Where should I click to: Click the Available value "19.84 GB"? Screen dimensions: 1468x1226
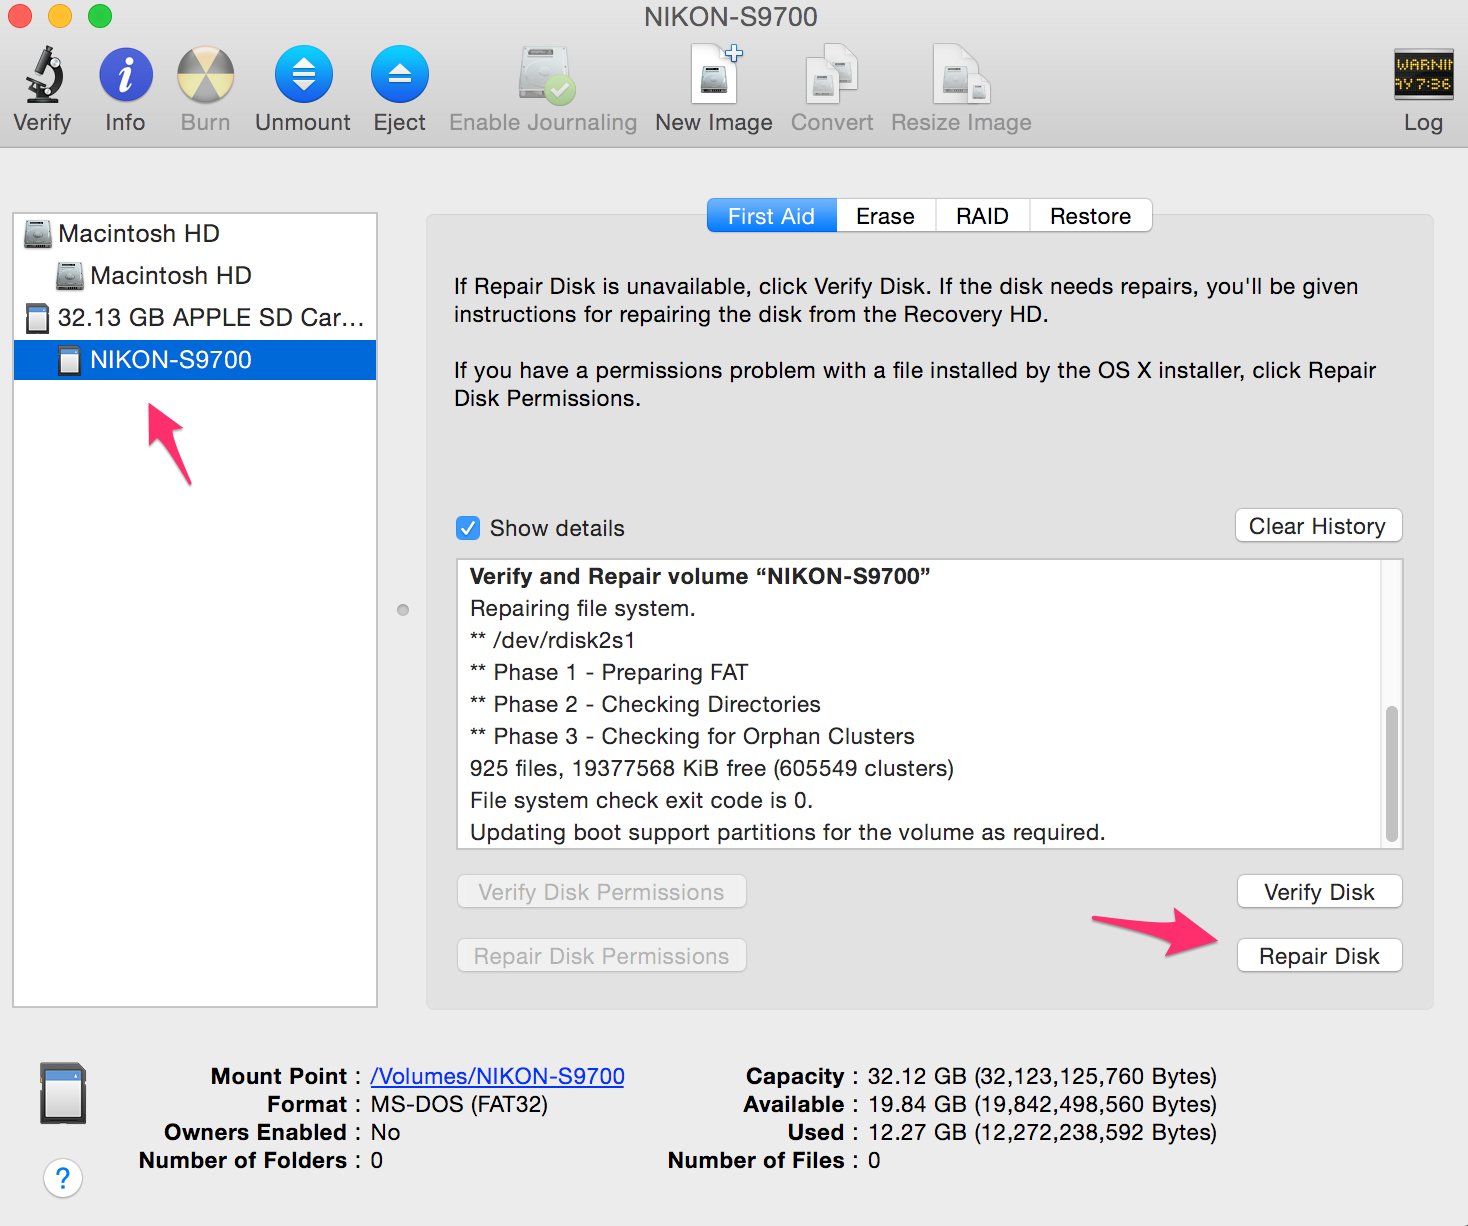[x=917, y=1104]
